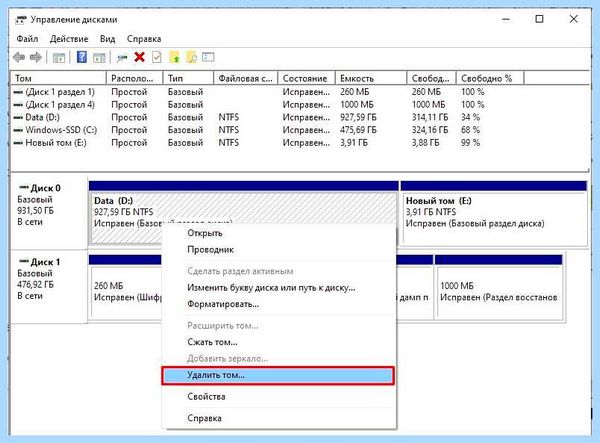Click the 927,59 ГБ capacity cell
600x443 pixels.
[358, 117]
